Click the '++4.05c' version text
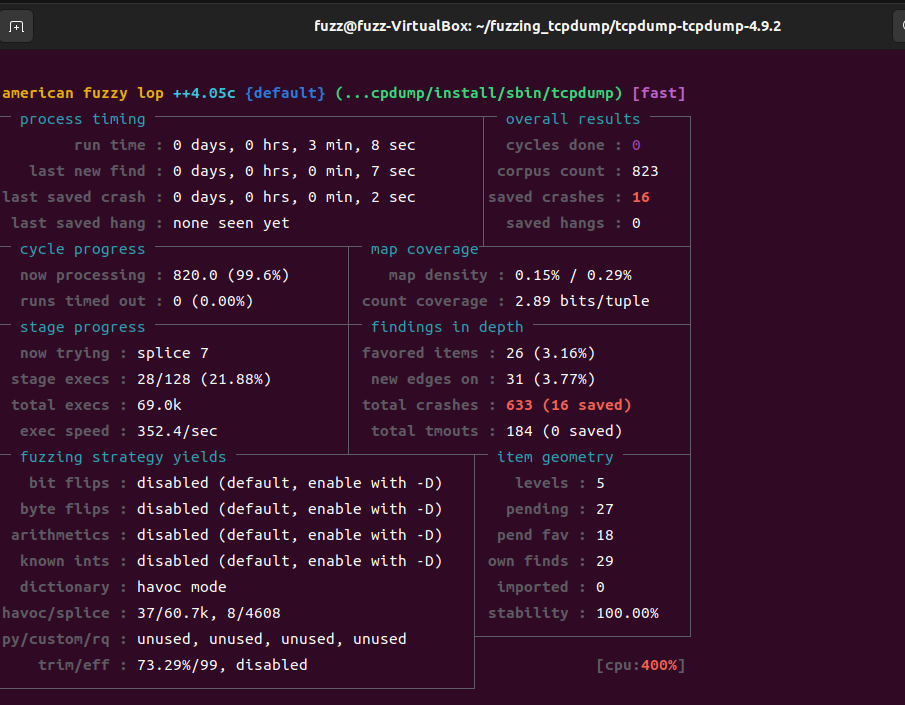Image resolution: width=905 pixels, height=705 pixels. click(x=204, y=93)
